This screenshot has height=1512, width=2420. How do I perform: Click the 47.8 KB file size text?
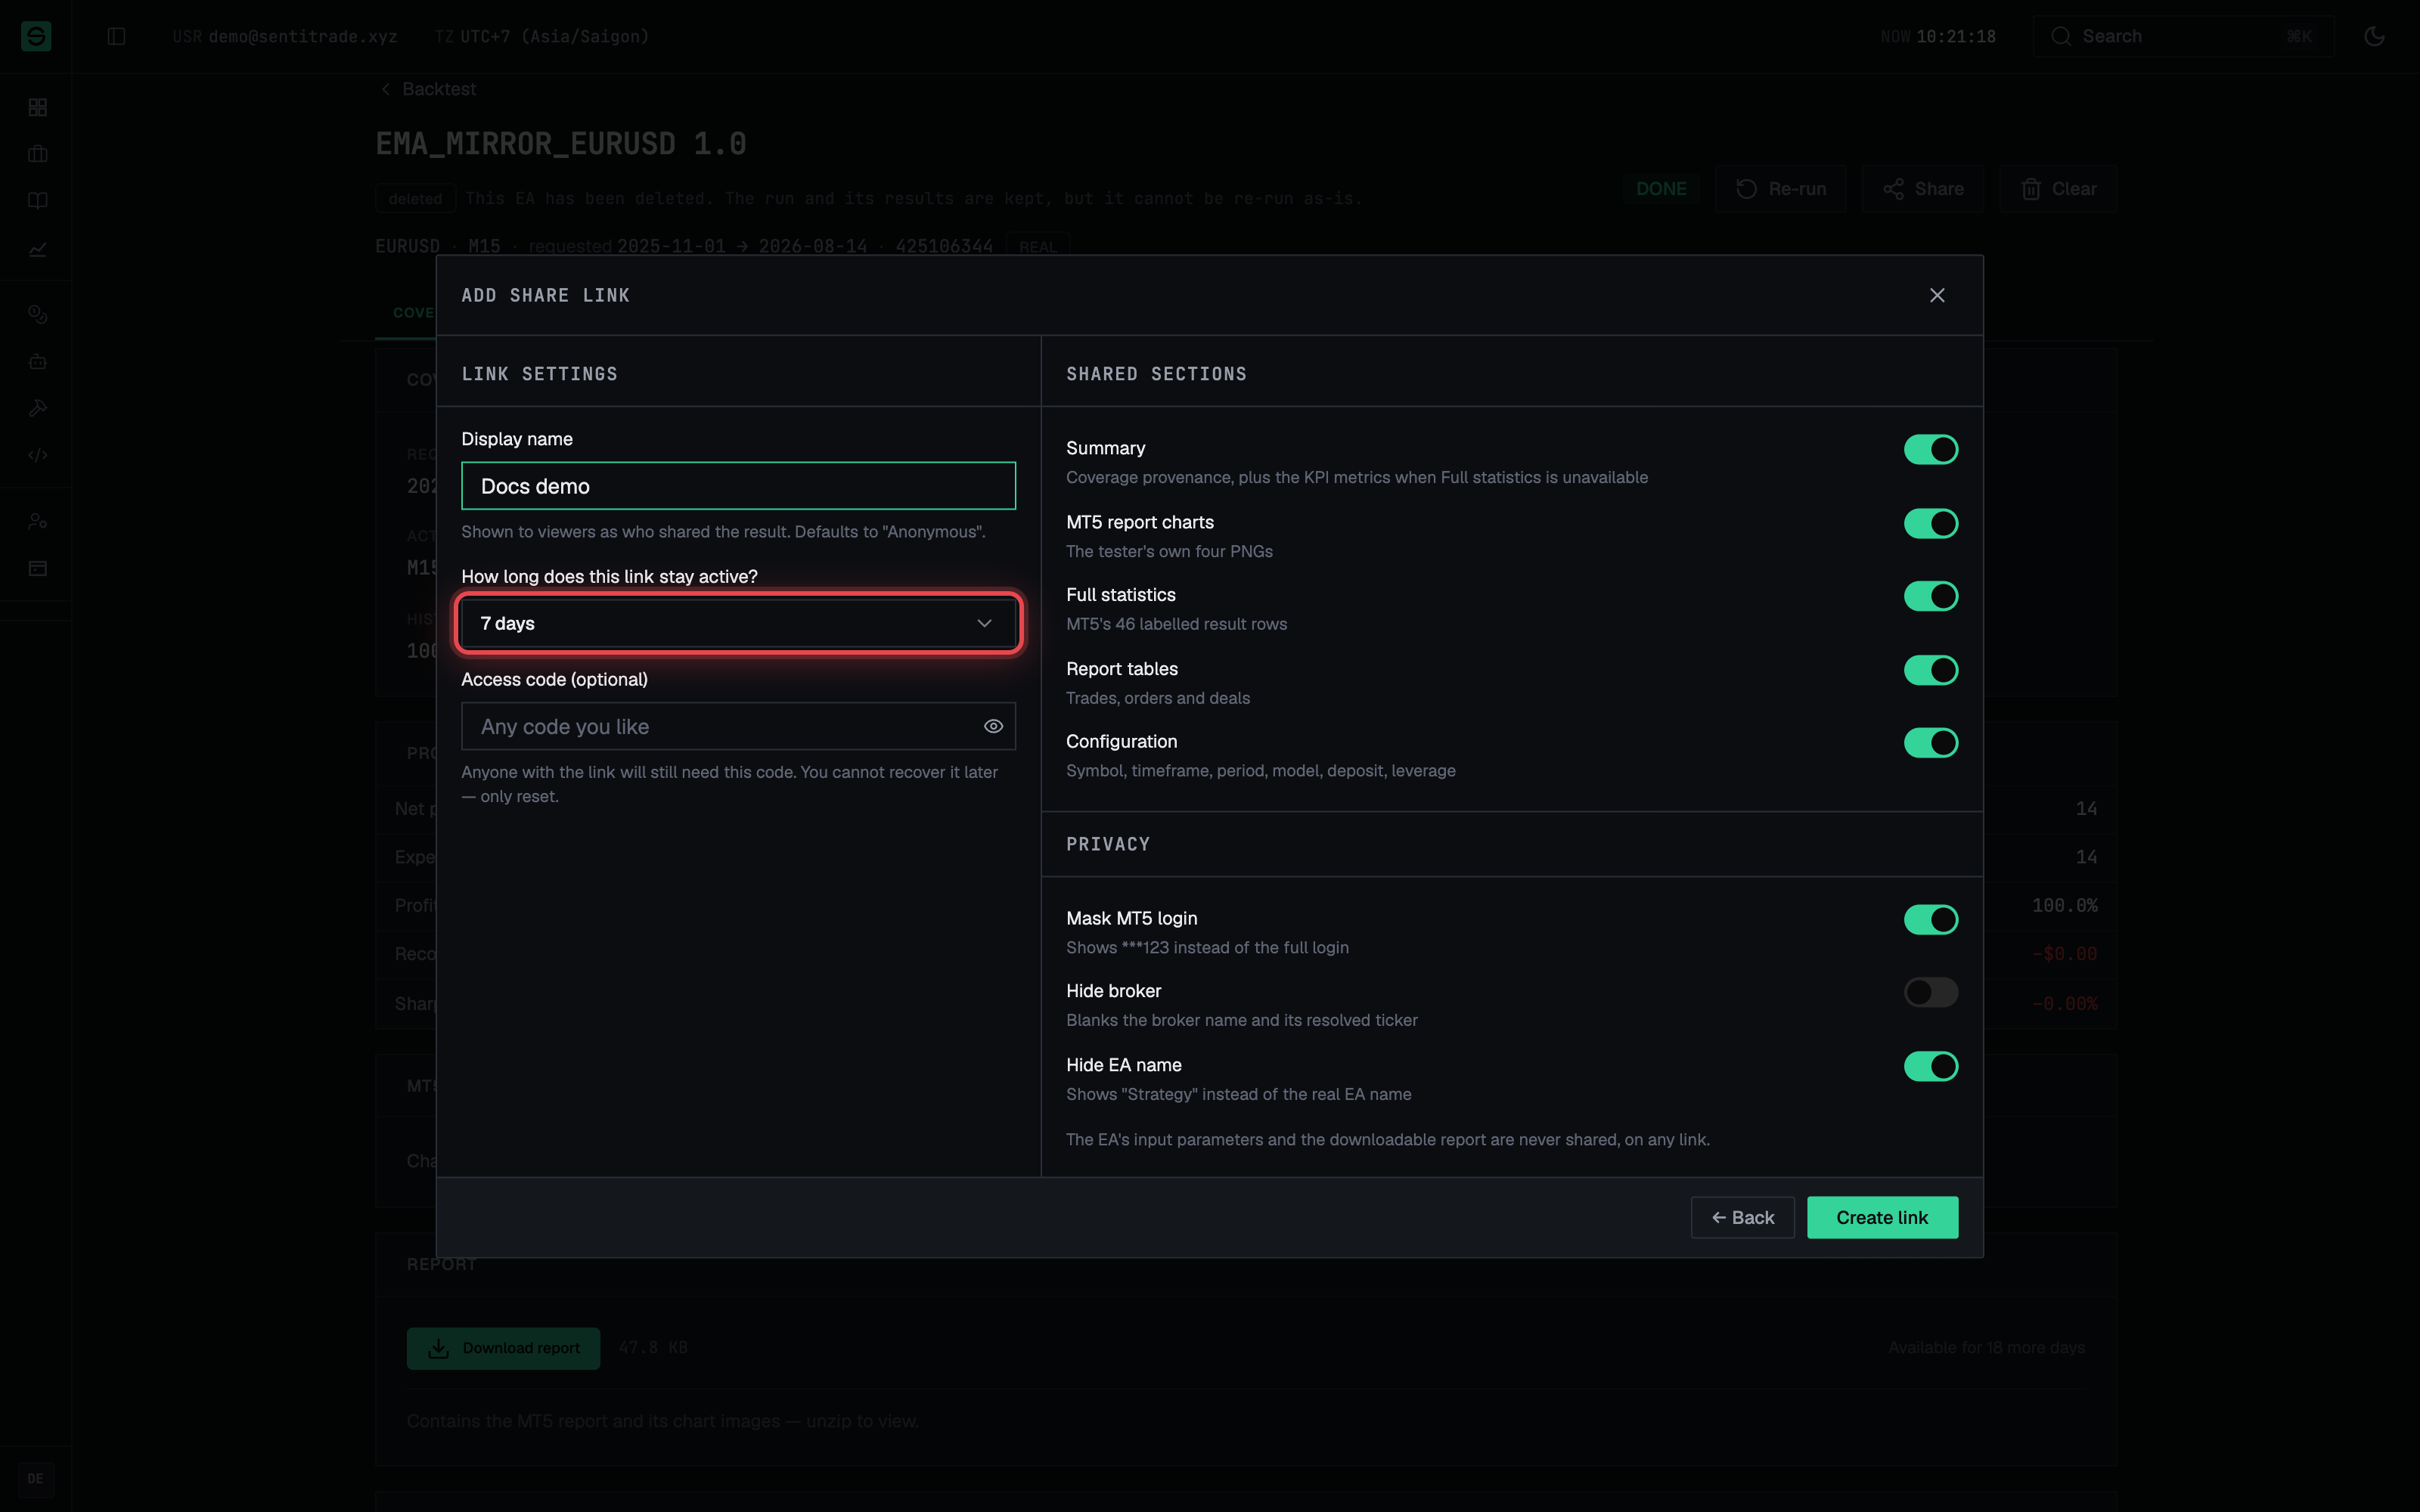pyautogui.click(x=653, y=1348)
